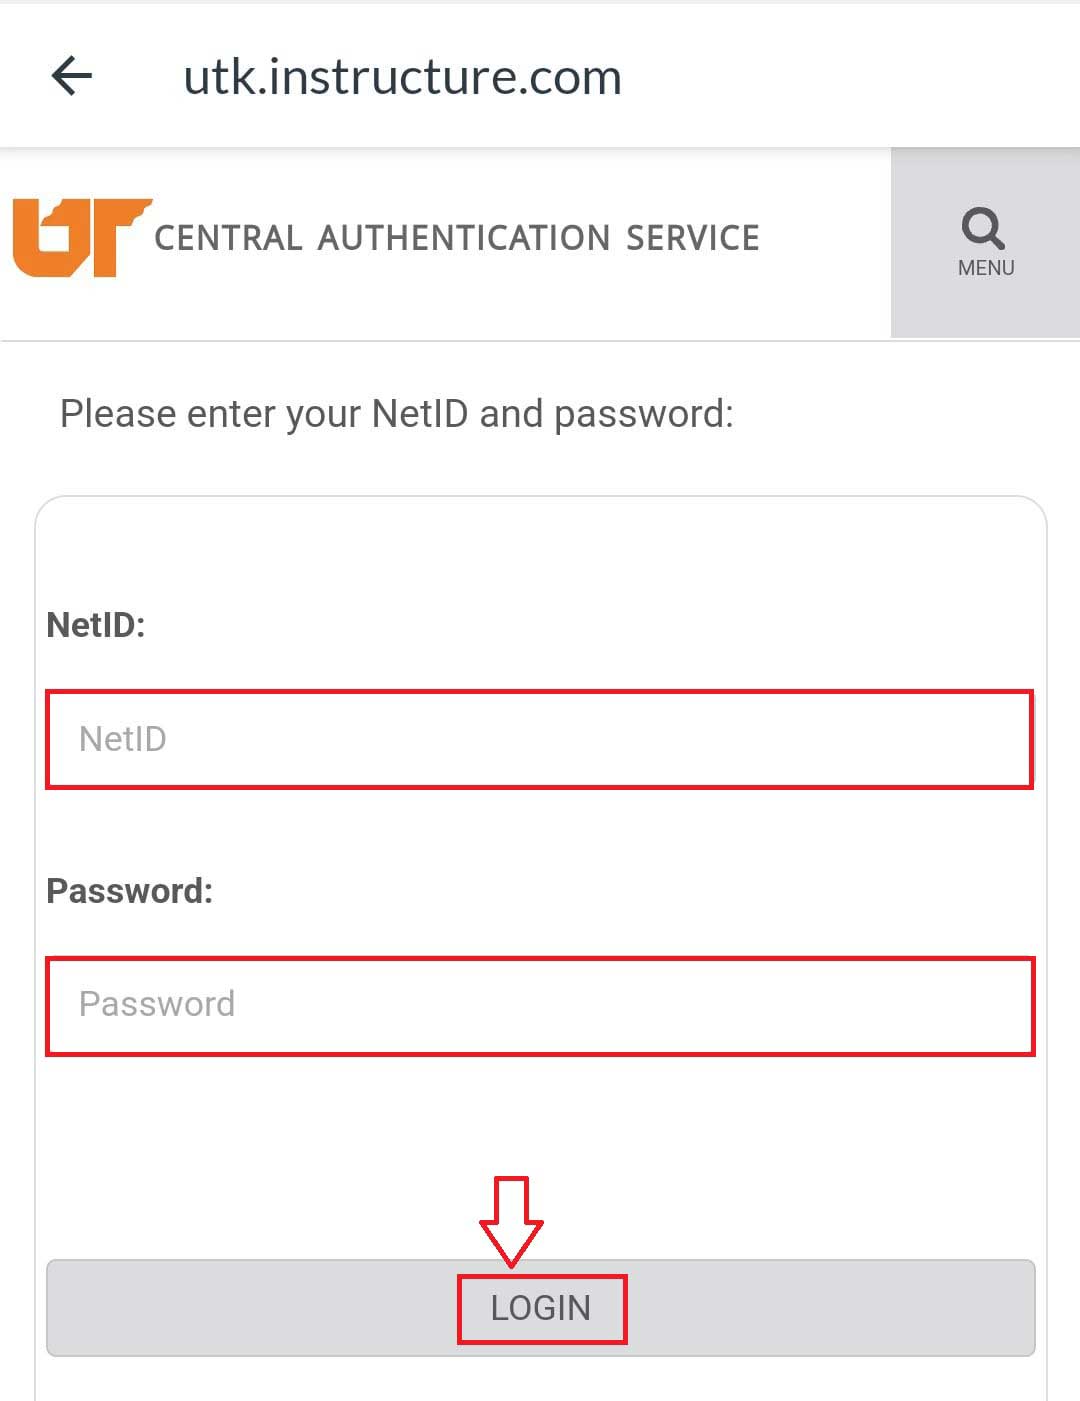The height and width of the screenshot is (1401, 1080).
Task: Click the Central Authentication Service heading
Action: click(457, 238)
